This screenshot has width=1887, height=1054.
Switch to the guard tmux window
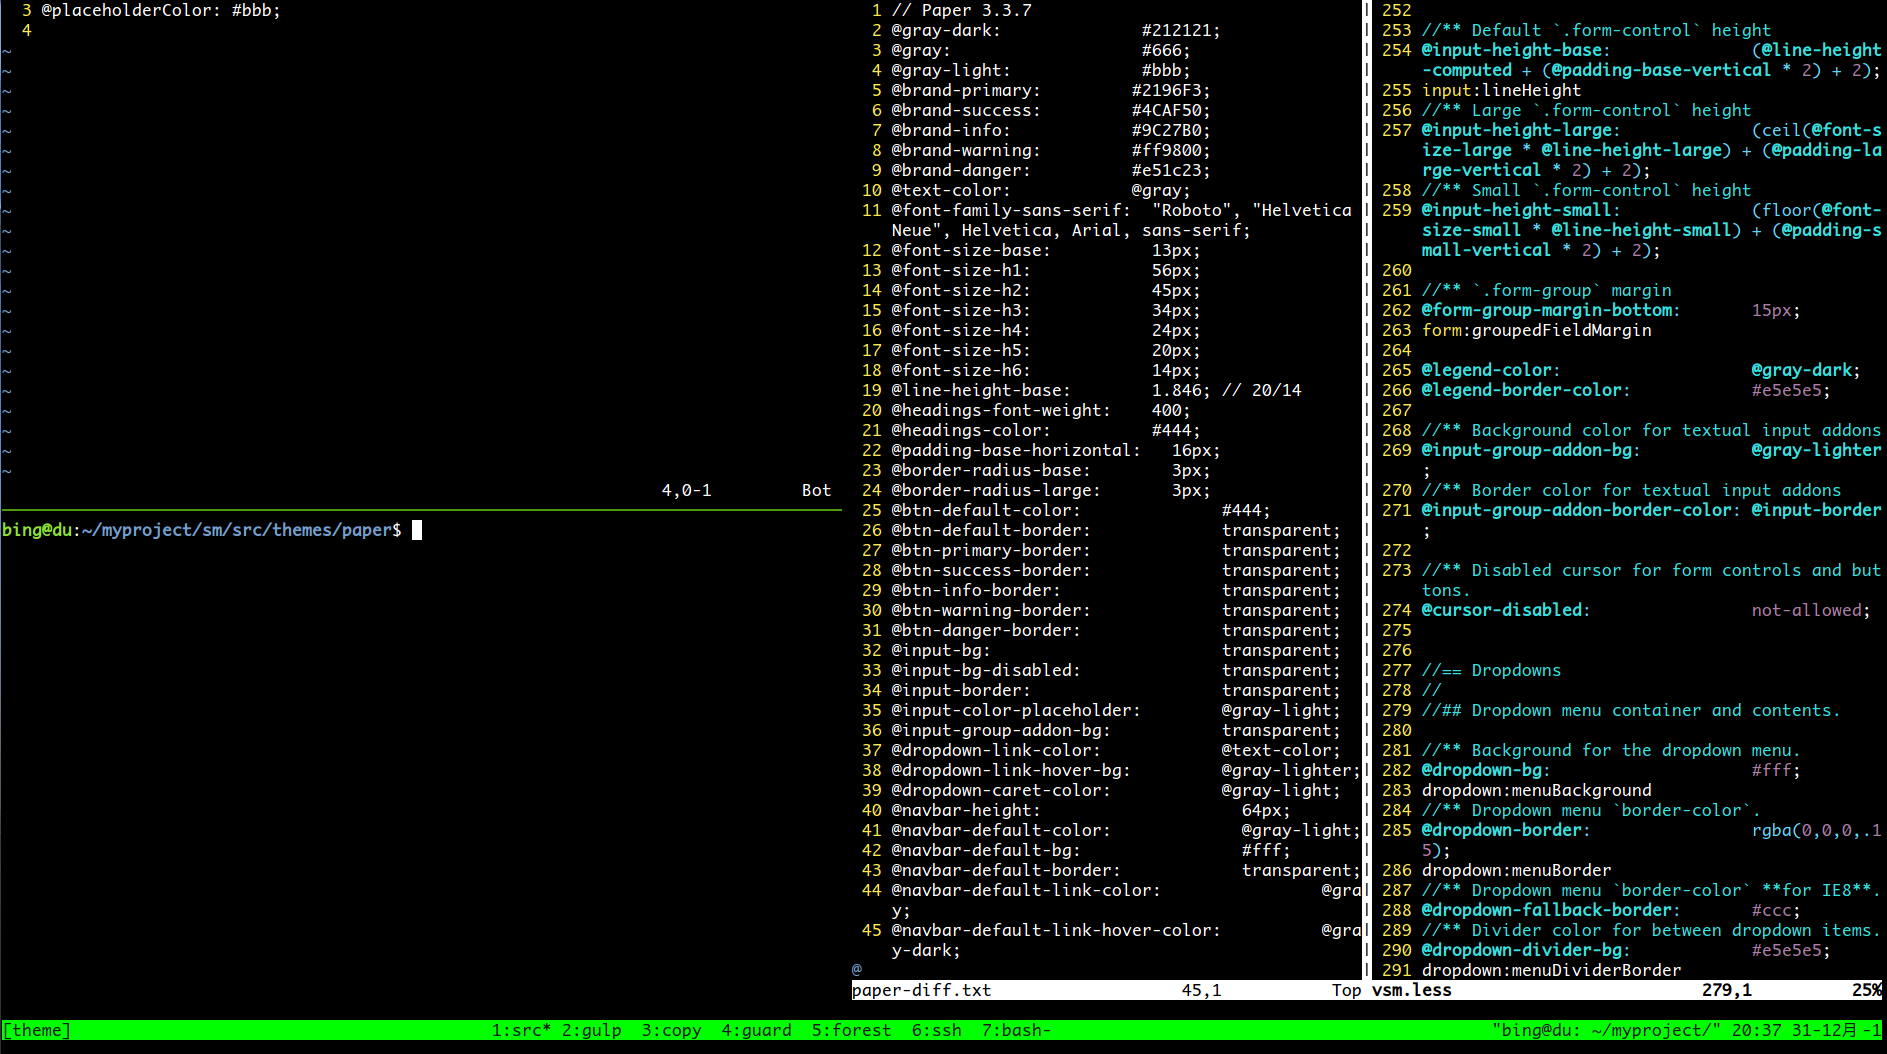(756, 1030)
